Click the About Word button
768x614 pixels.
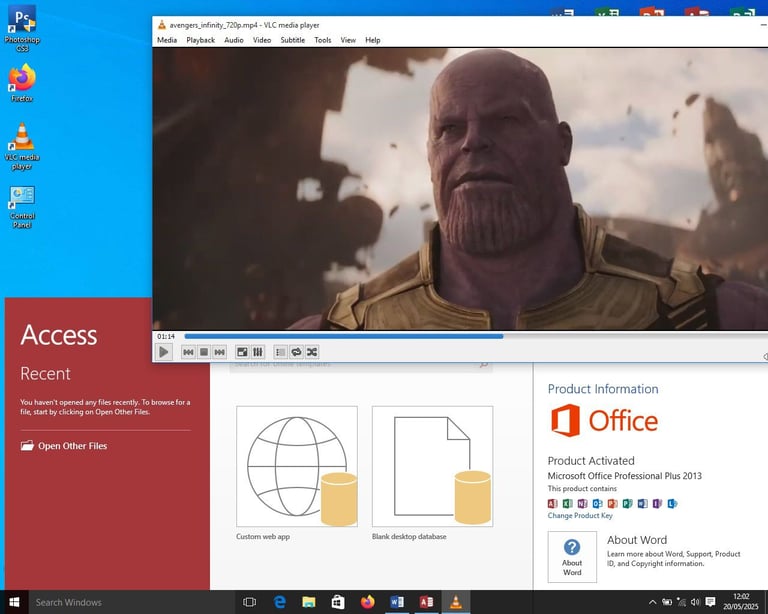coord(572,557)
